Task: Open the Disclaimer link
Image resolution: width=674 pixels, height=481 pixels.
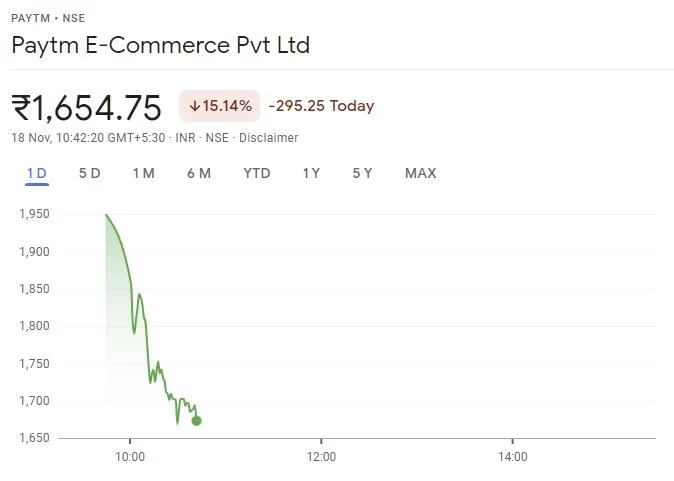Action: click(x=270, y=138)
